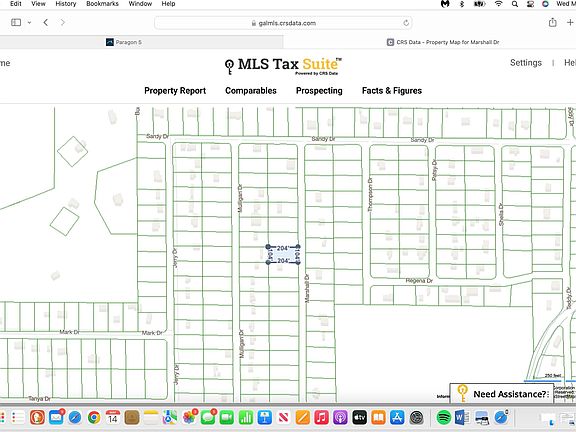The width and height of the screenshot is (576, 432).
Task: Click the Safari sidebar toggle icon
Action: click(x=16, y=22)
